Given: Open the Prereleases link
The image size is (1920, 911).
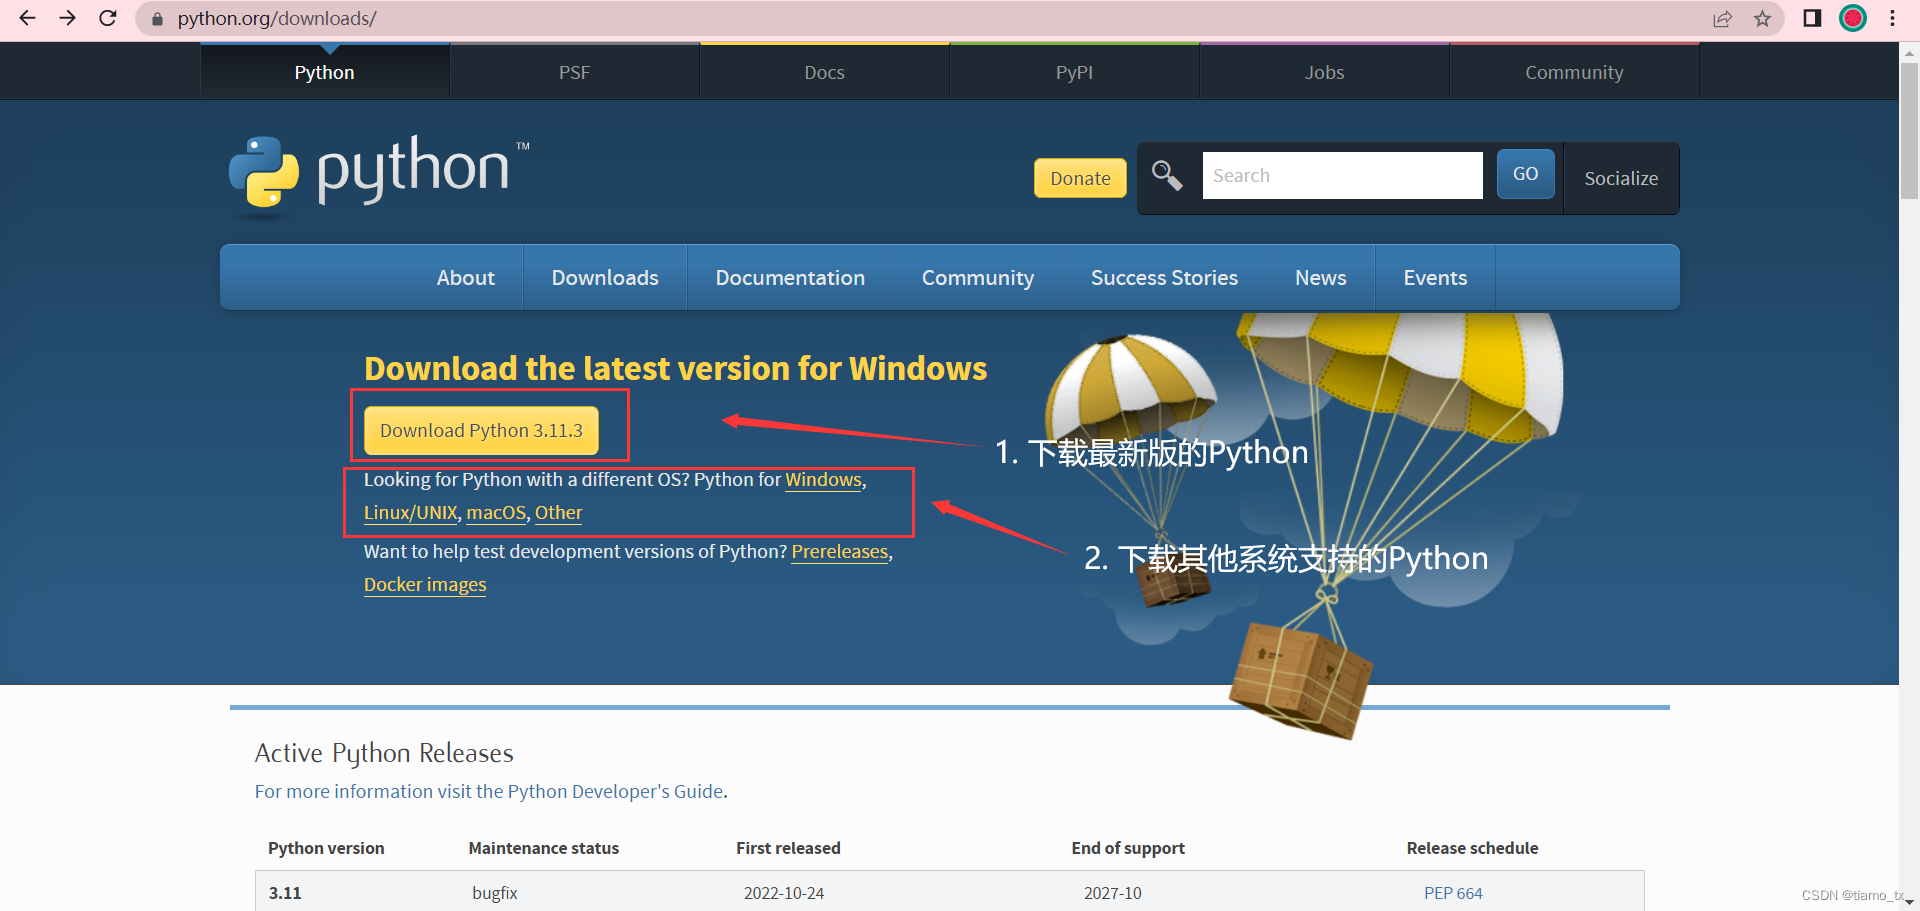Looking at the screenshot, I should (840, 552).
